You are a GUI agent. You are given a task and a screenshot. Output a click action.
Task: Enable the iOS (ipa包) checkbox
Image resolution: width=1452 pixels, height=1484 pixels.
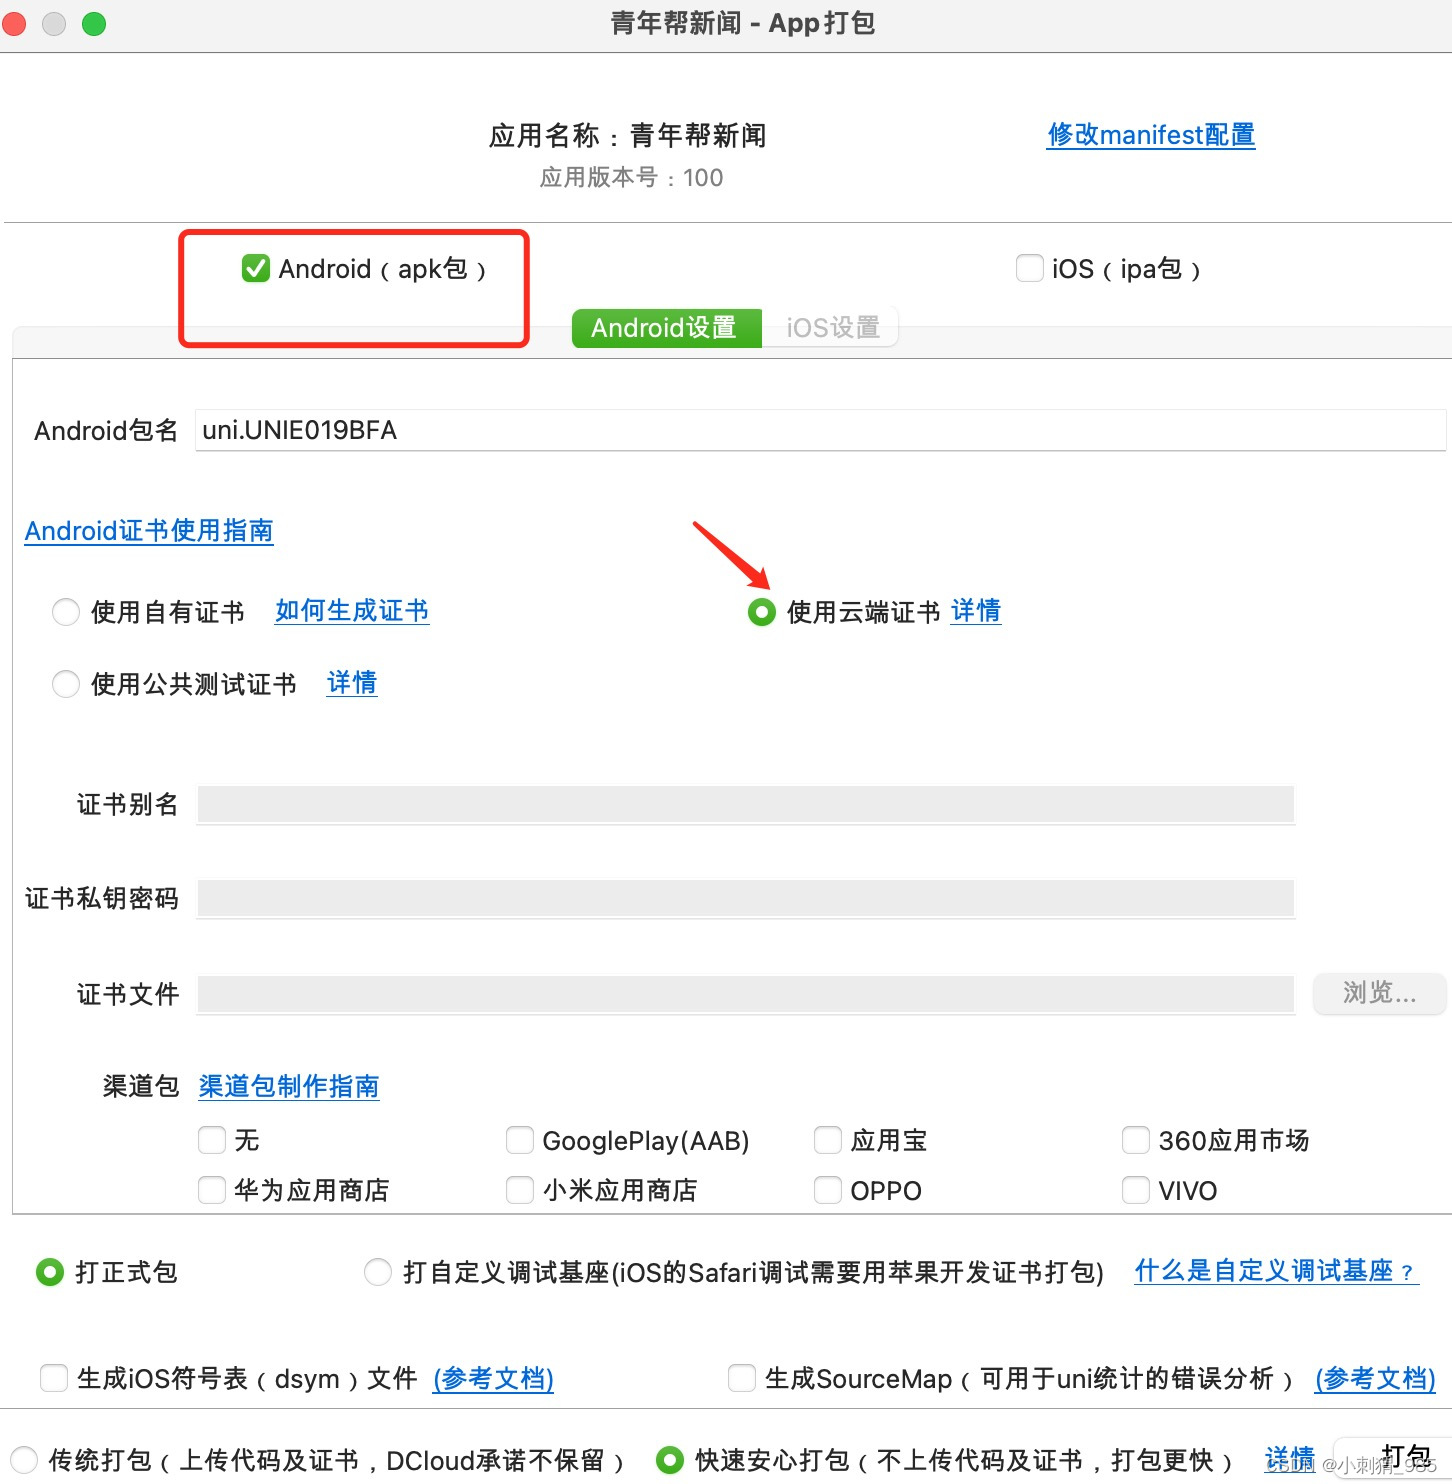tap(1029, 268)
